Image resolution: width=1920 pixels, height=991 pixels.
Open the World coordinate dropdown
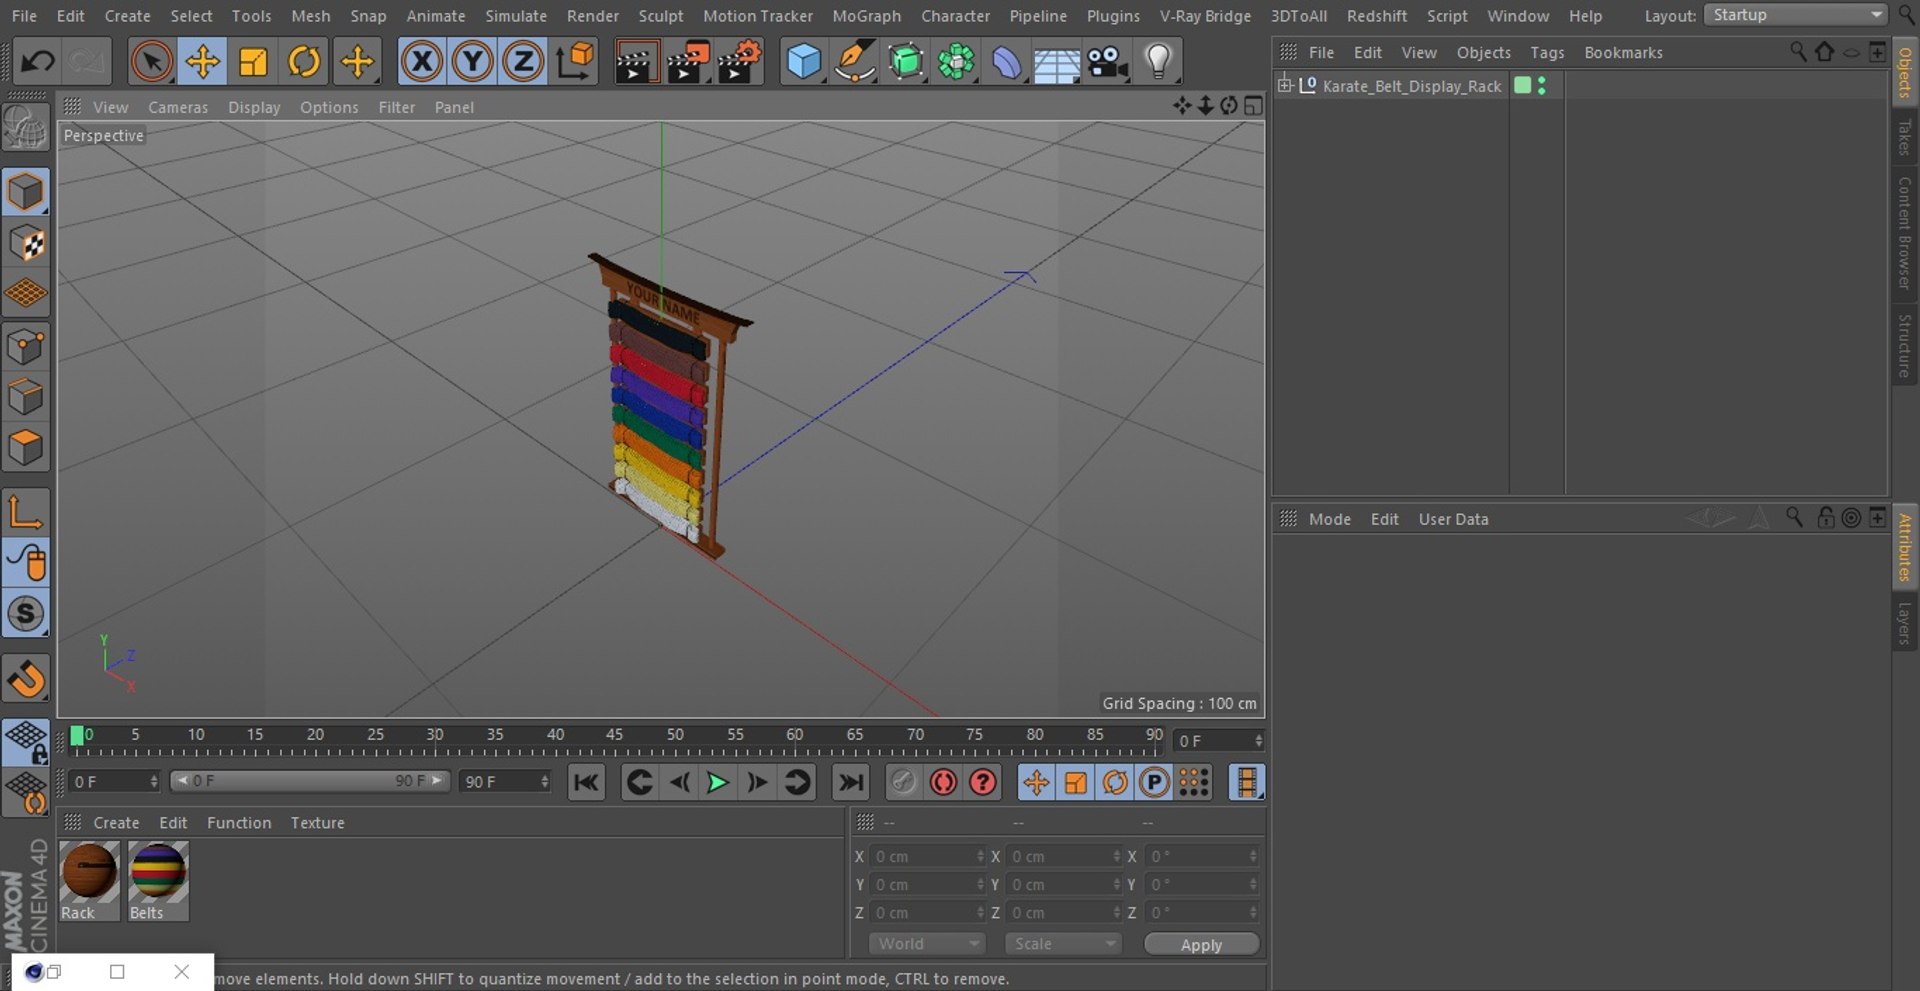tap(927, 944)
